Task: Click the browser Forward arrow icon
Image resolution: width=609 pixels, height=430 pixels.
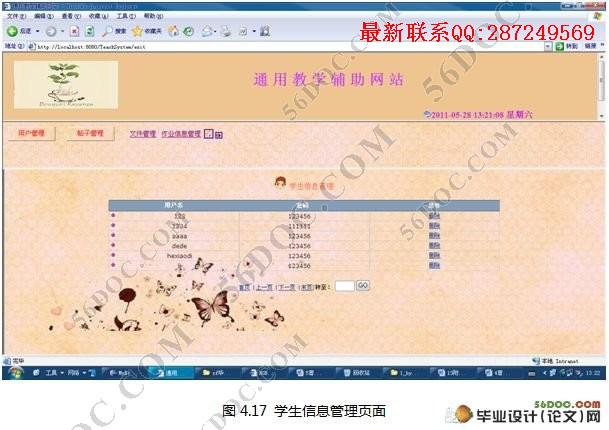Action: tap(51, 31)
